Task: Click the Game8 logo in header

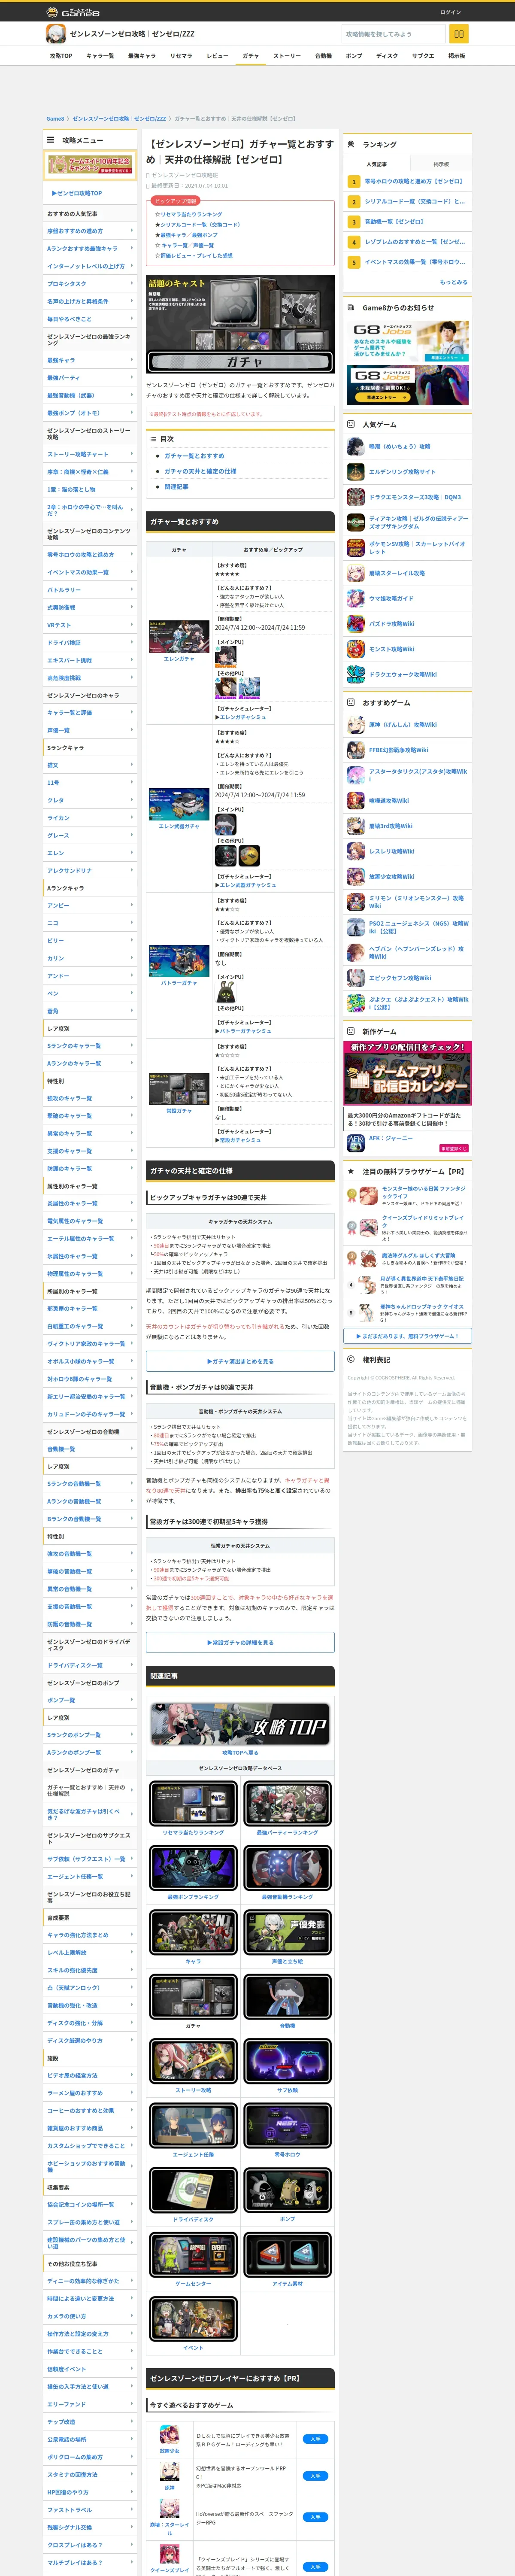Action: [73, 12]
